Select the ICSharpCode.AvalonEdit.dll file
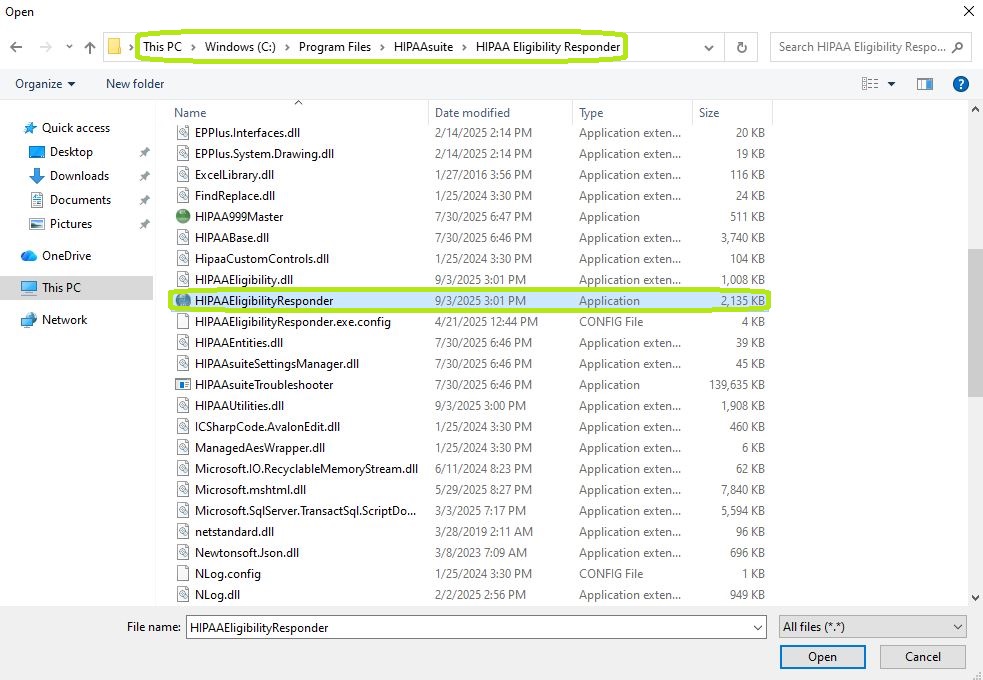The height and width of the screenshot is (680, 983). click(x=267, y=427)
